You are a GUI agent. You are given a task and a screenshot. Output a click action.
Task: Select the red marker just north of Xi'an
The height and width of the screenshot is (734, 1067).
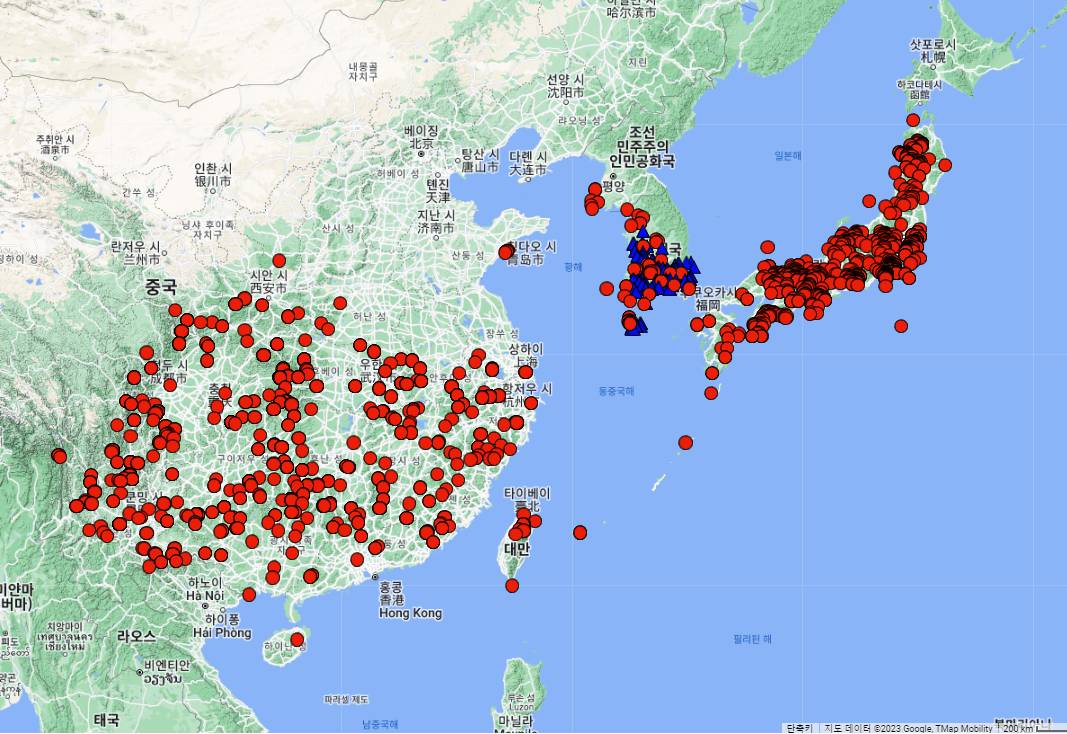[x=279, y=260]
